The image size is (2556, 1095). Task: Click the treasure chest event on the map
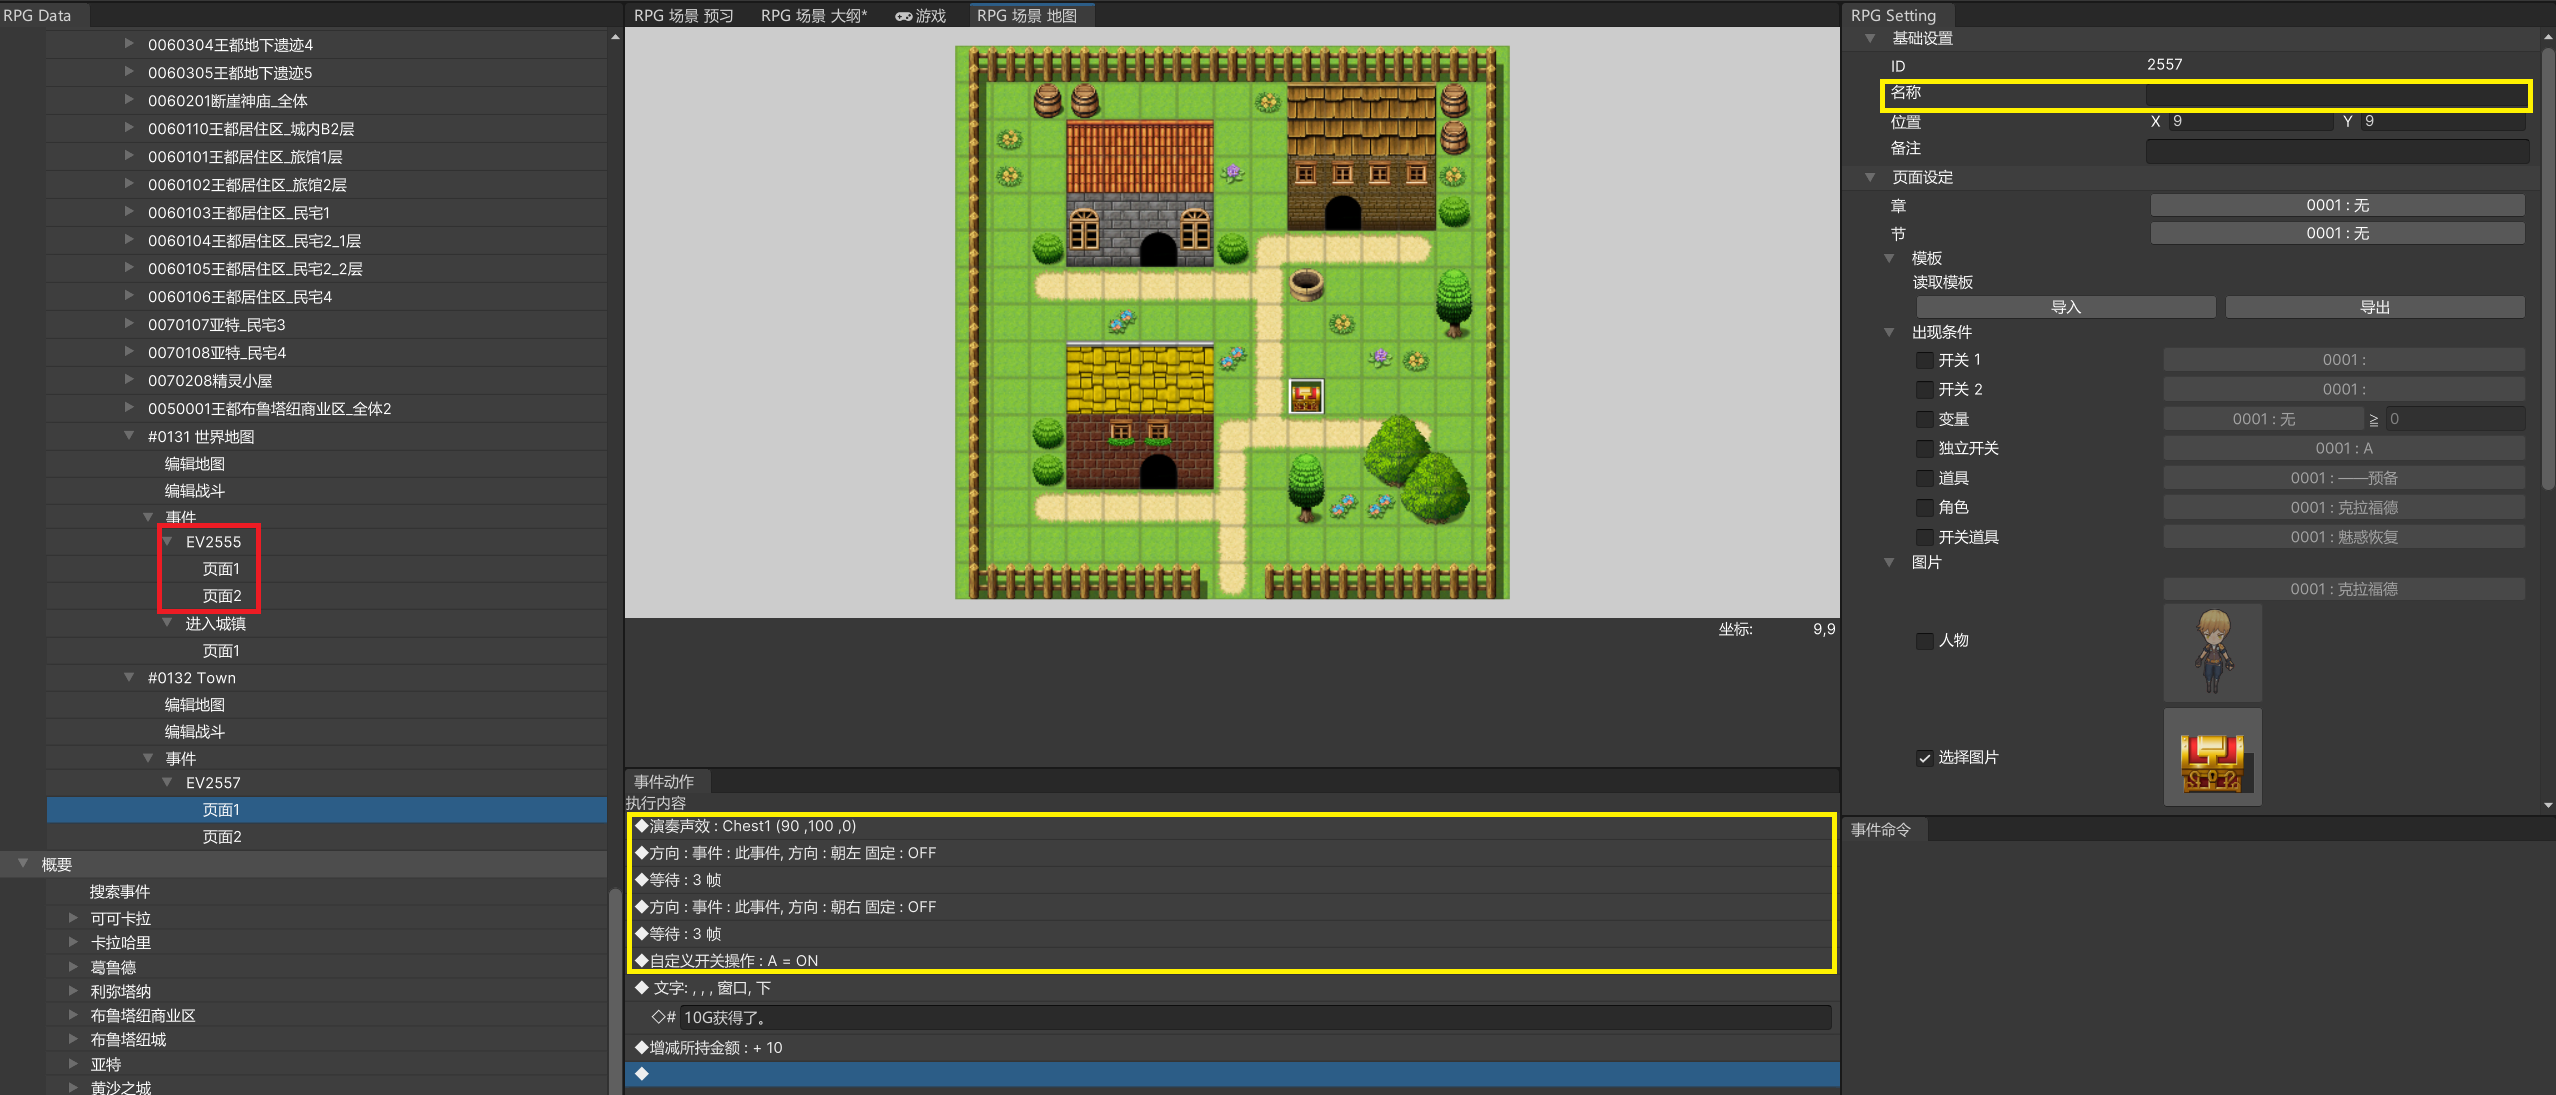coord(1305,397)
